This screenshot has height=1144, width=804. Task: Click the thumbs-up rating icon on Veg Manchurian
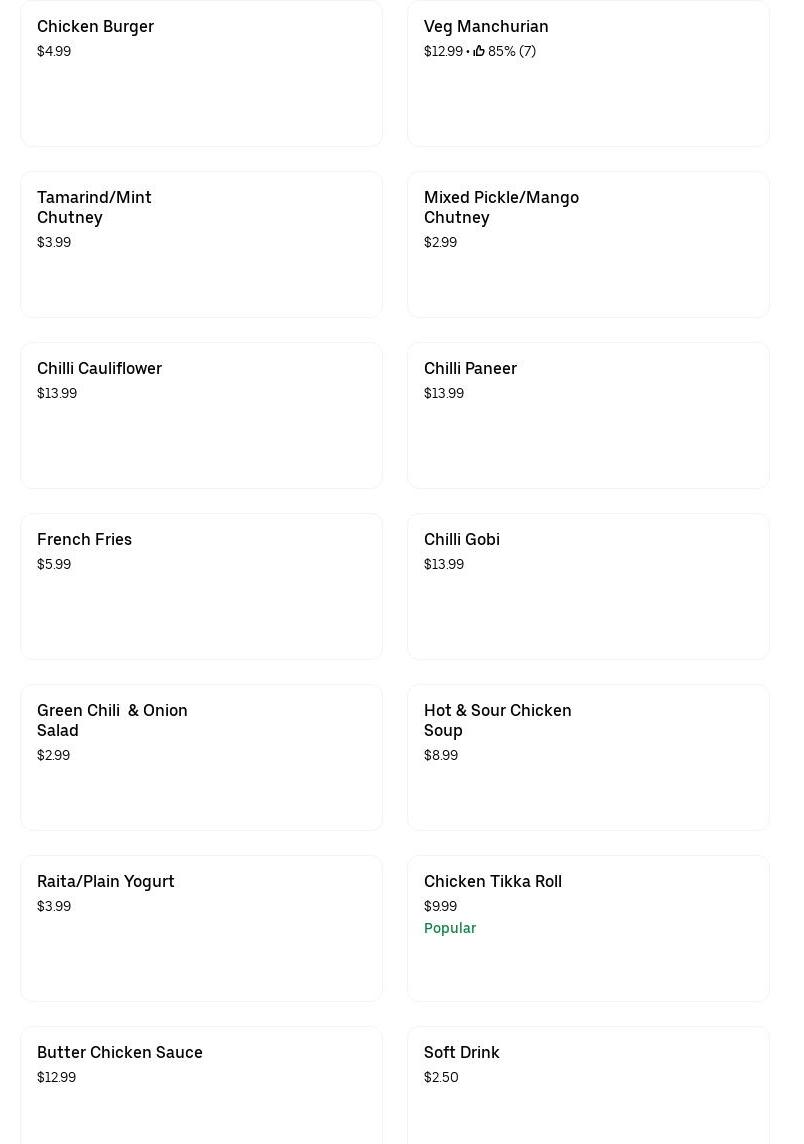479,51
